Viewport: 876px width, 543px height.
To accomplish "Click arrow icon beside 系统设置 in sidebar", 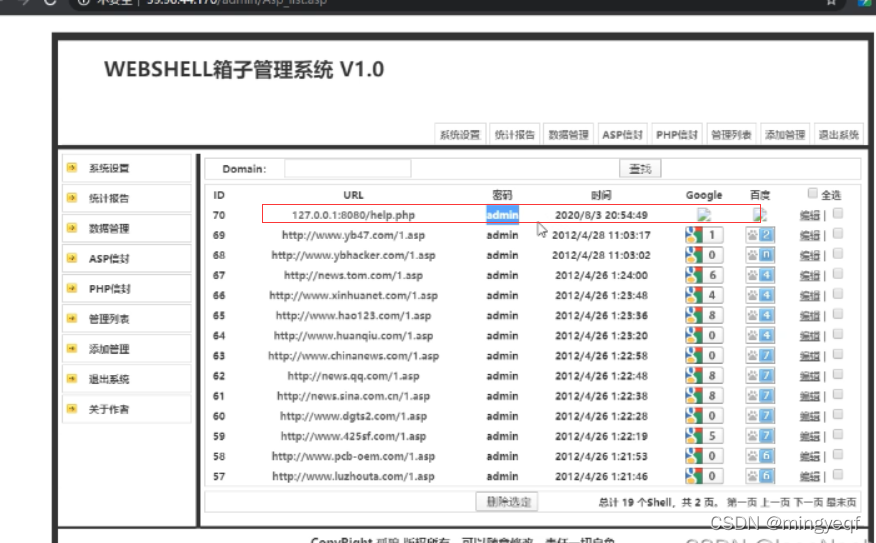I will click(72, 168).
